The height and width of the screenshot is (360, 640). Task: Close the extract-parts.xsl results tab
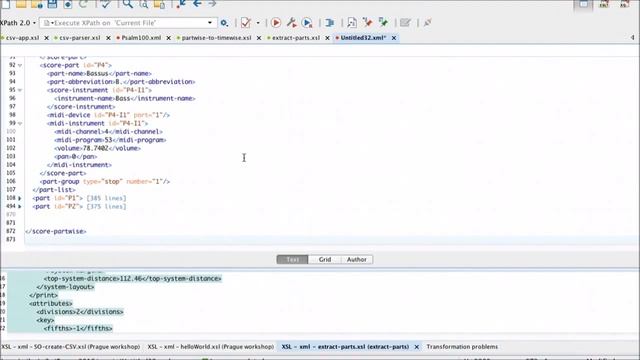(x=416, y=347)
